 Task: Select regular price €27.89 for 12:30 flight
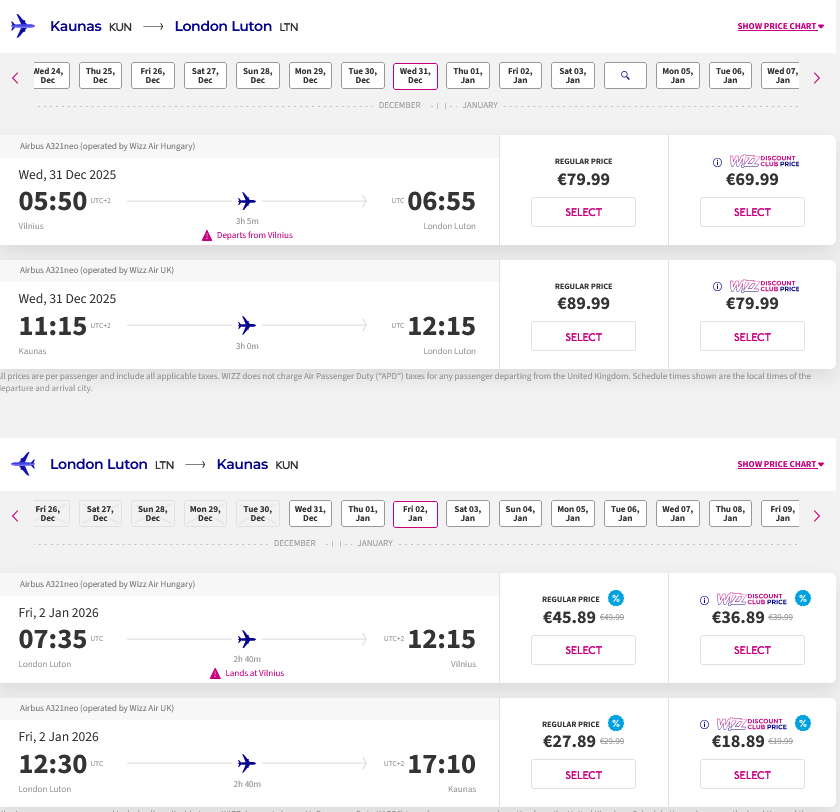pos(583,775)
